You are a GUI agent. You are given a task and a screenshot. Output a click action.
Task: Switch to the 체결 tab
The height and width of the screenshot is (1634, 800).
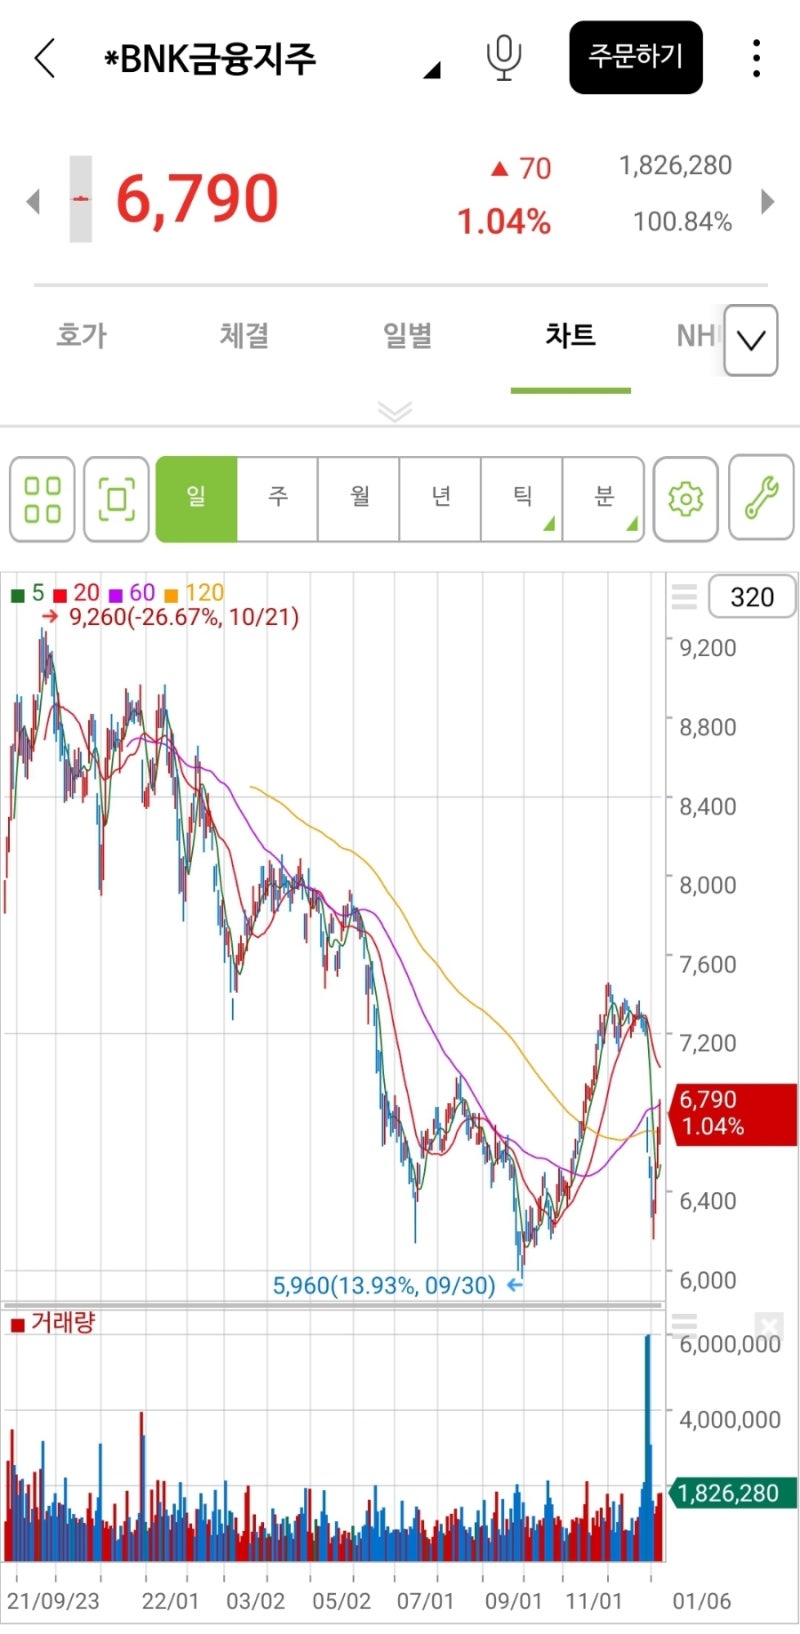coord(244,335)
